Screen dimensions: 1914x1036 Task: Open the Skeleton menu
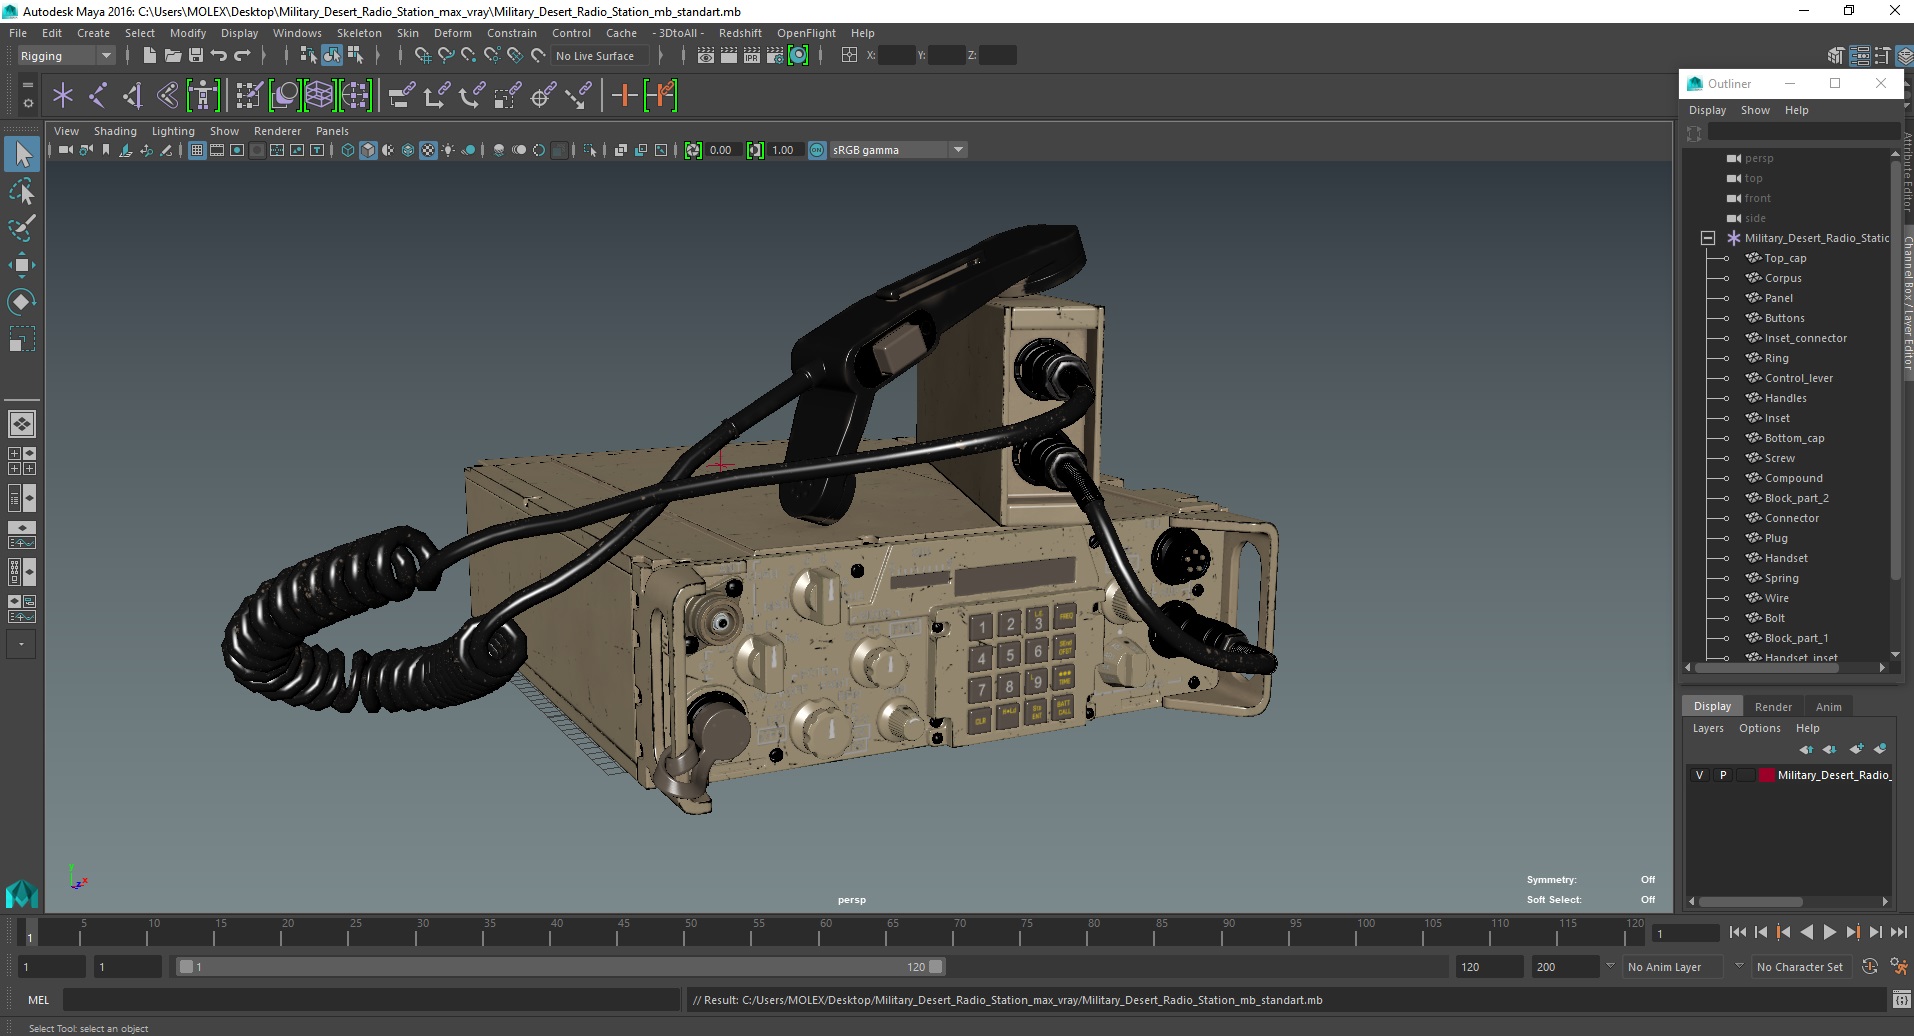(x=359, y=33)
